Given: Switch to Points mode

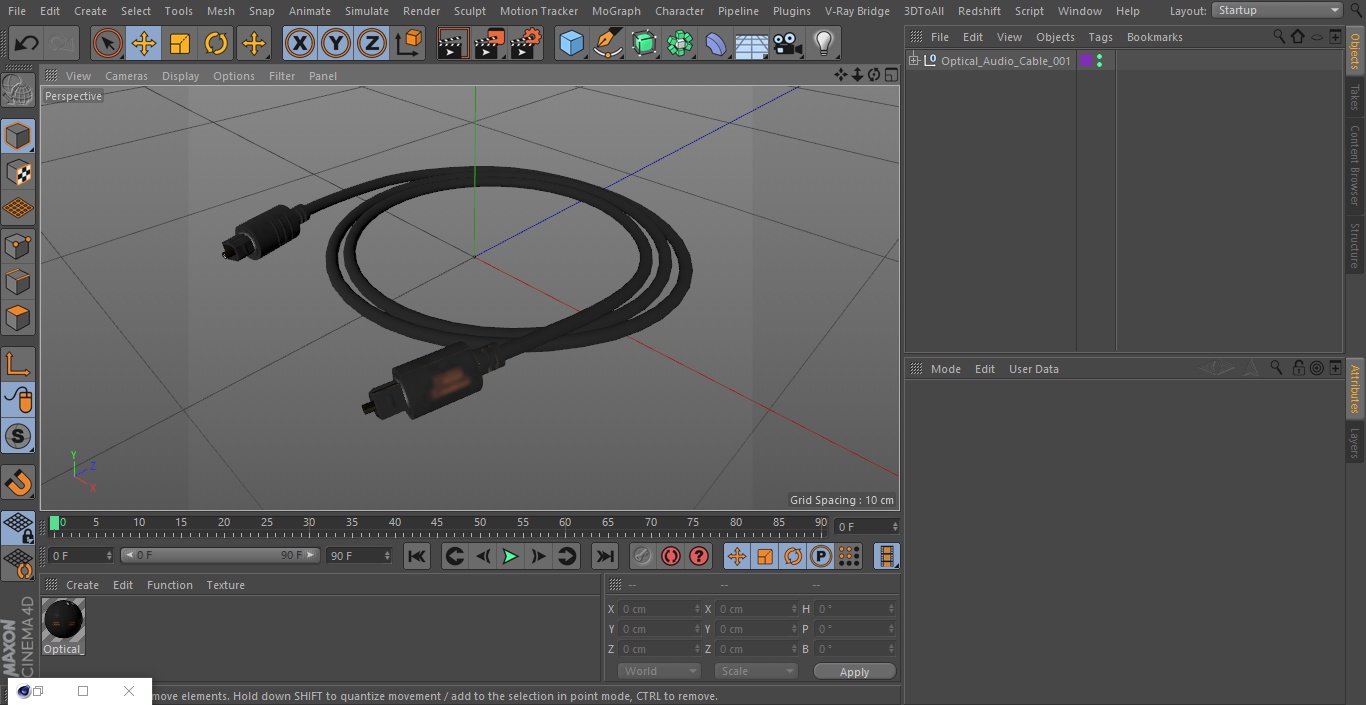Looking at the screenshot, I should click(x=18, y=246).
